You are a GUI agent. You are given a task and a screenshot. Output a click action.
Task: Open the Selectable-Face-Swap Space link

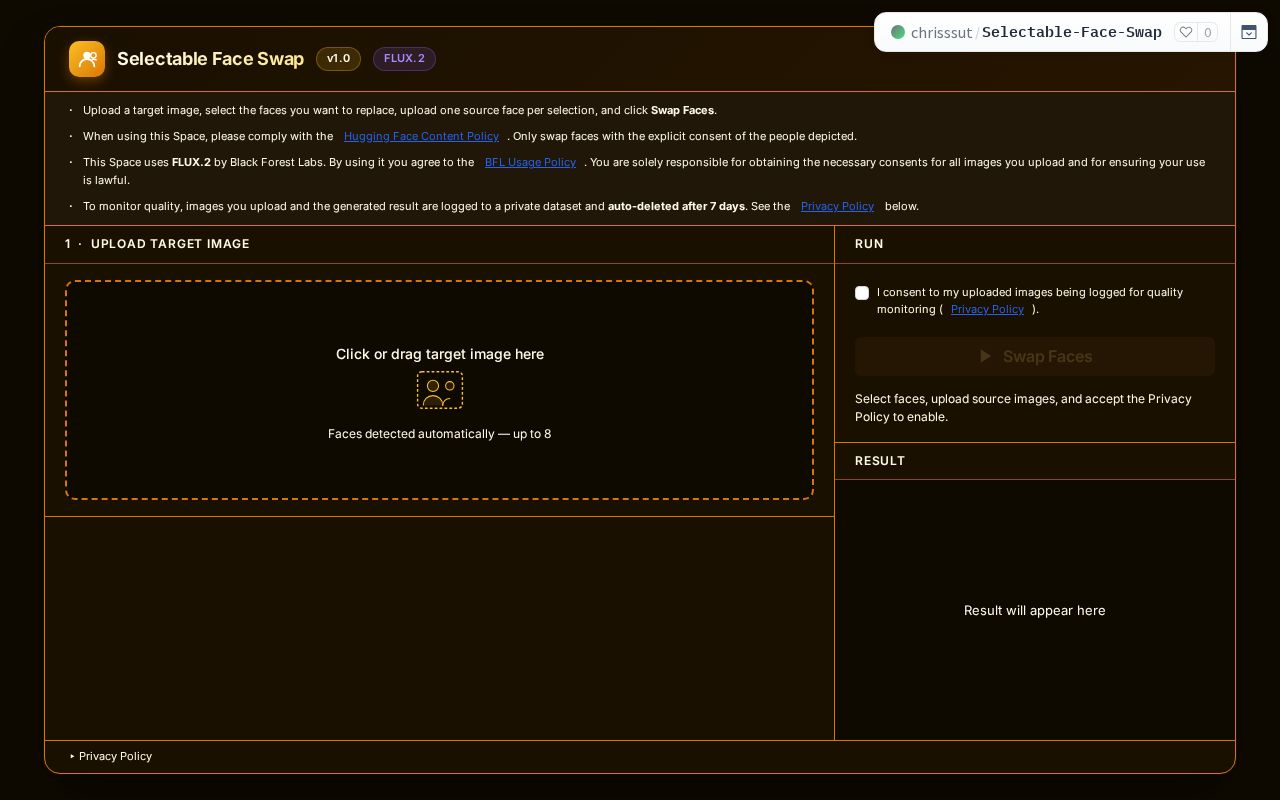(x=1071, y=32)
